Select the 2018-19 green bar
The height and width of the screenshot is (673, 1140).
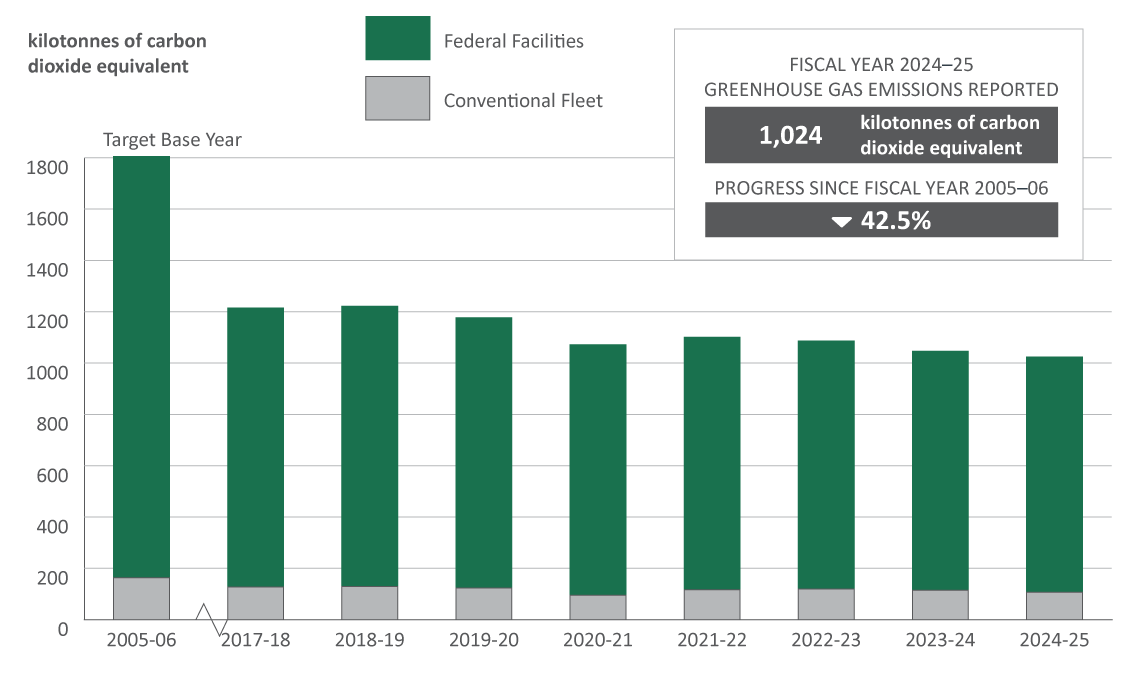pyautogui.click(x=370, y=446)
